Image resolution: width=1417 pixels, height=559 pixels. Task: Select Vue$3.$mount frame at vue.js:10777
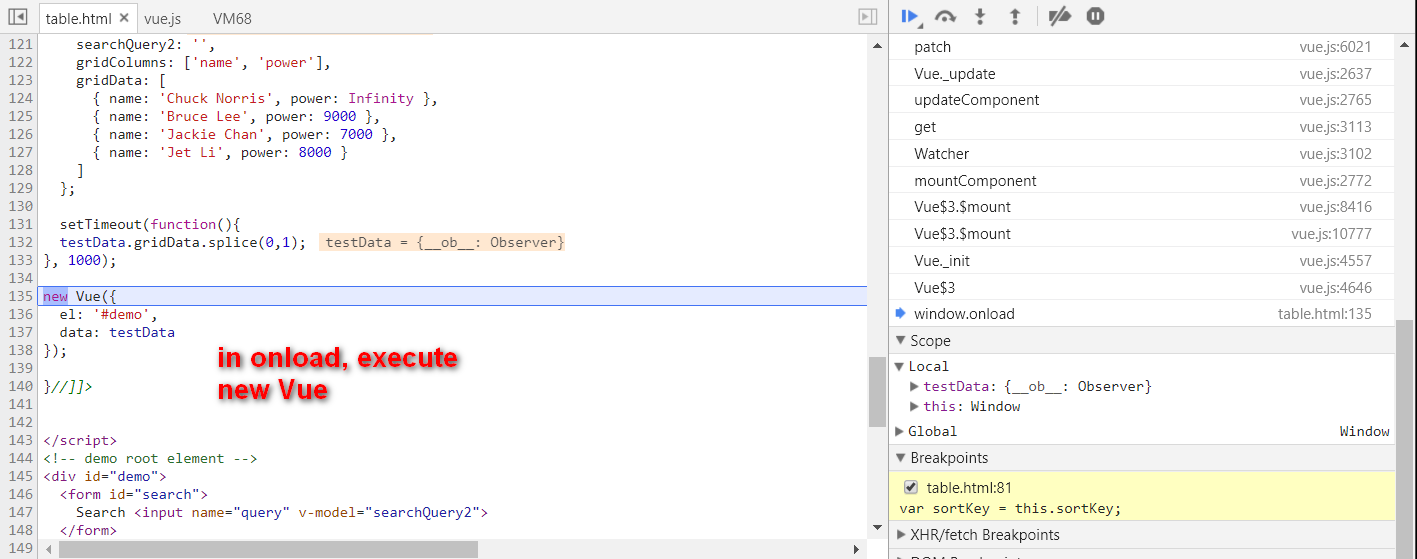click(1142, 234)
